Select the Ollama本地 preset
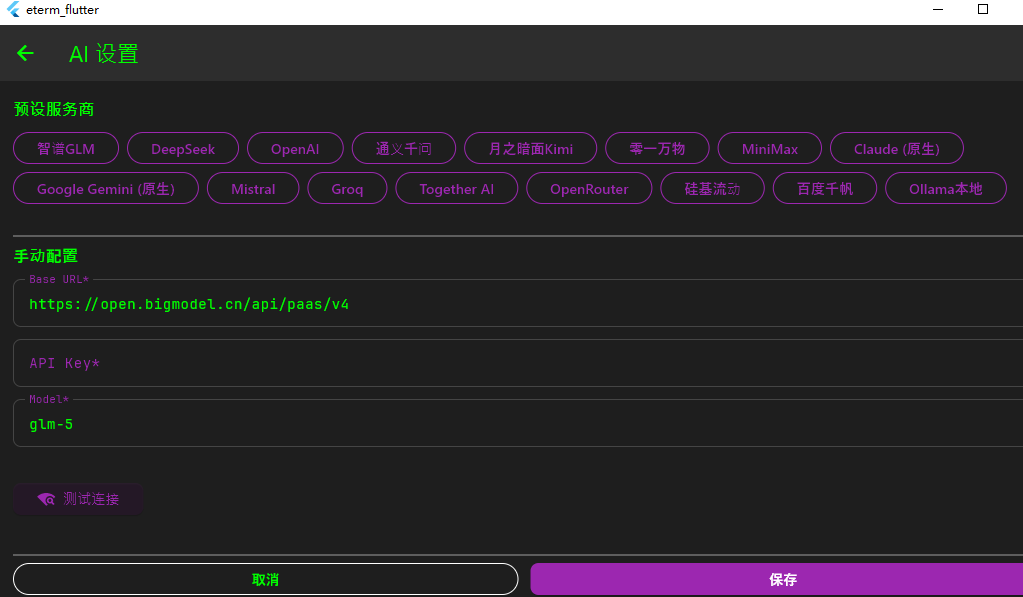This screenshot has width=1023, height=597. (x=945, y=188)
